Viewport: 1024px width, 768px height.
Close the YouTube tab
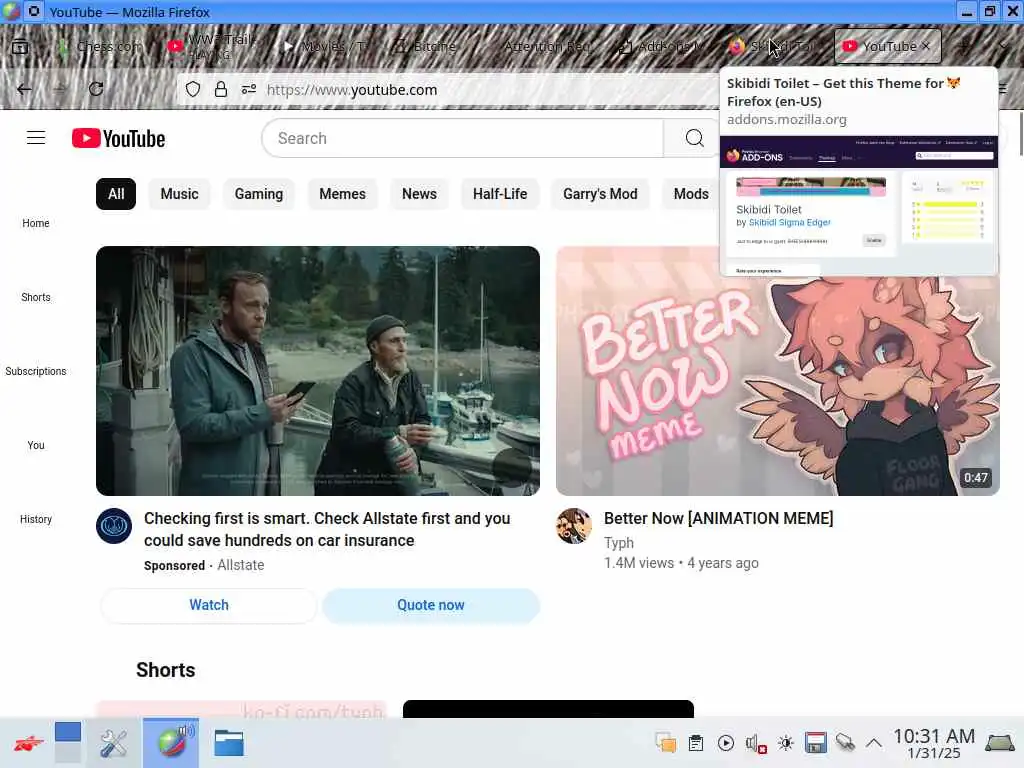point(925,46)
